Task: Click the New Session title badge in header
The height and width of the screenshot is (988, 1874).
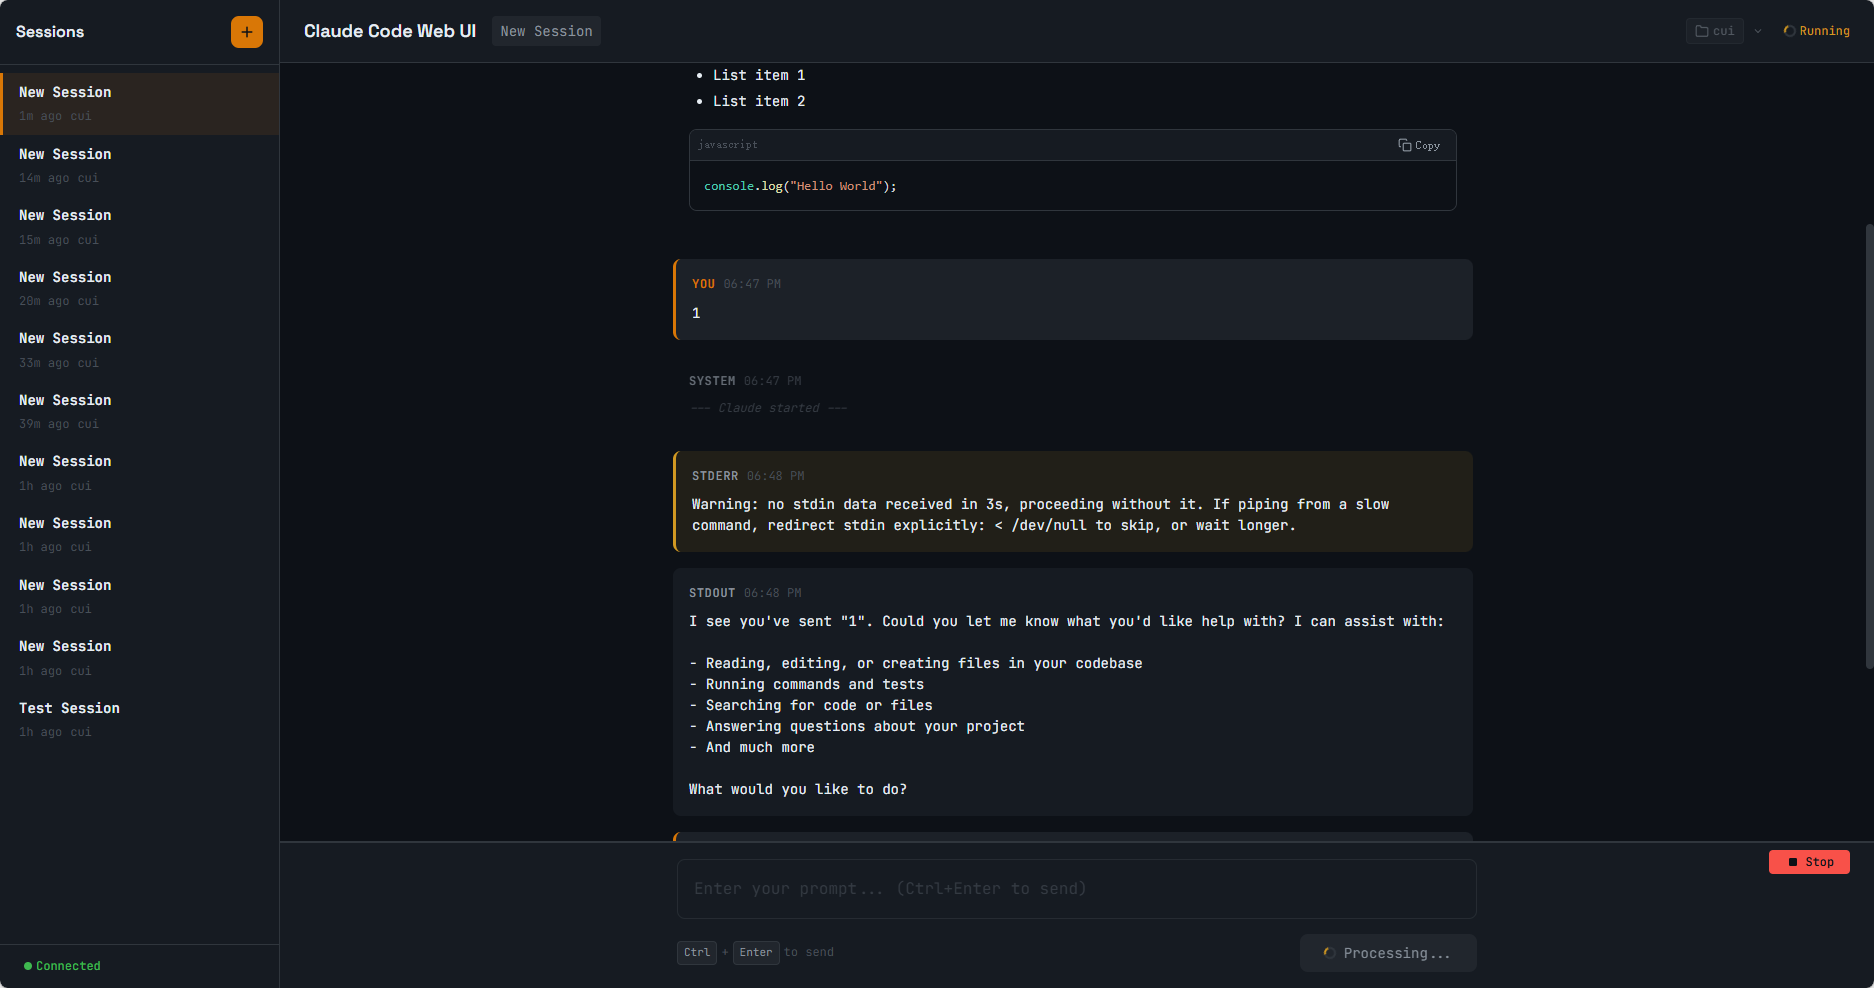Action: coord(546,31)
